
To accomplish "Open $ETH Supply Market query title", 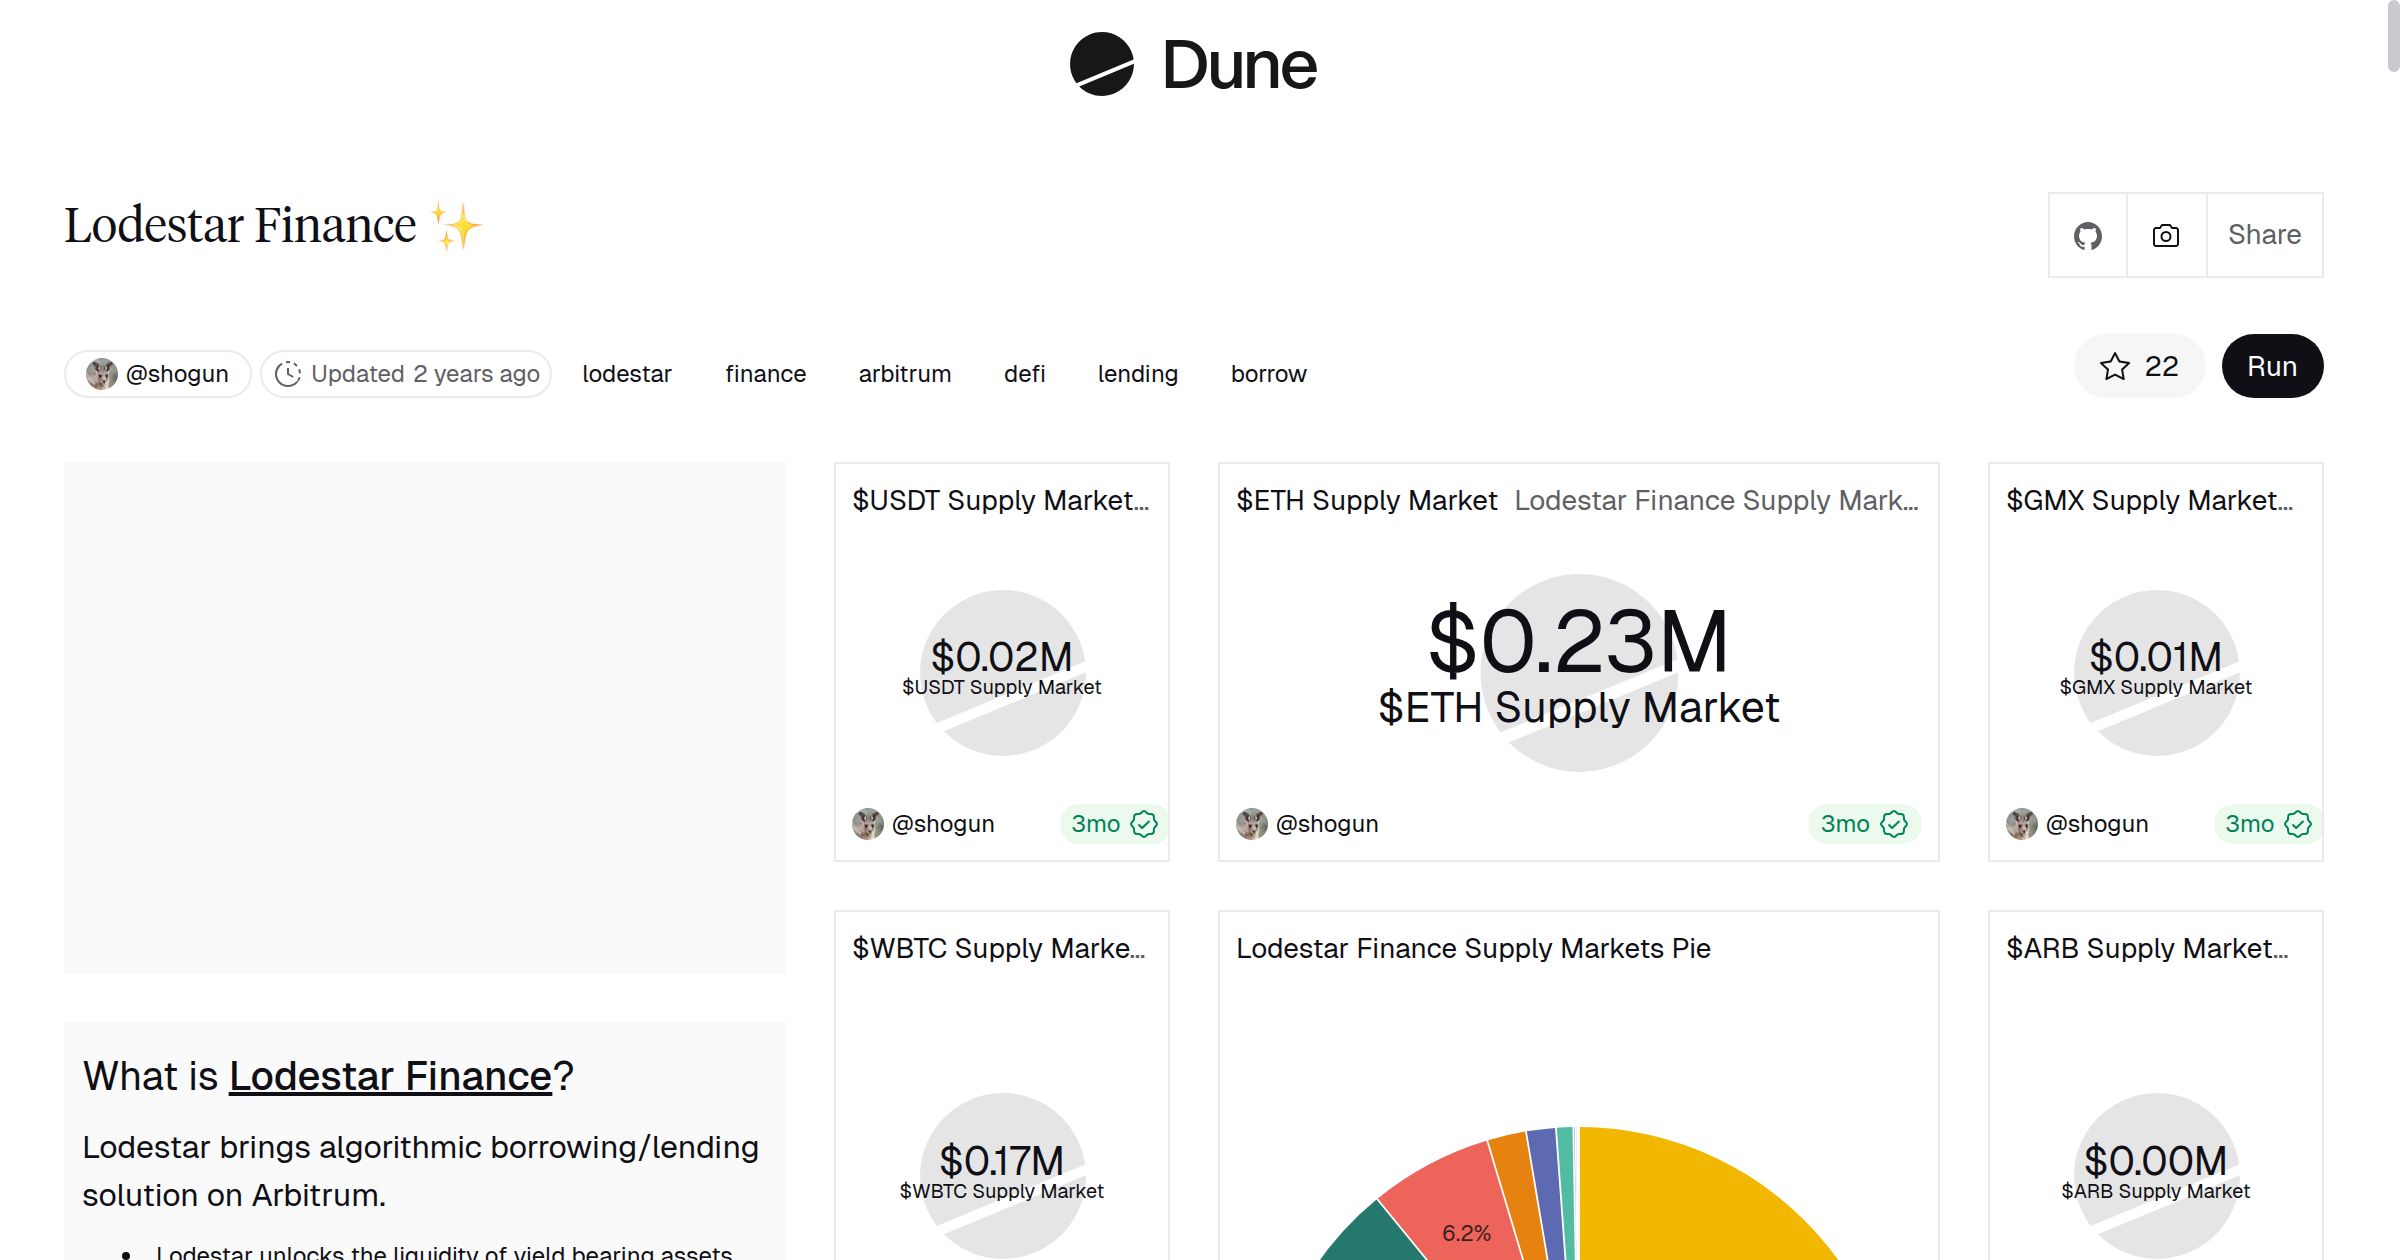I will pos(1366,501).
